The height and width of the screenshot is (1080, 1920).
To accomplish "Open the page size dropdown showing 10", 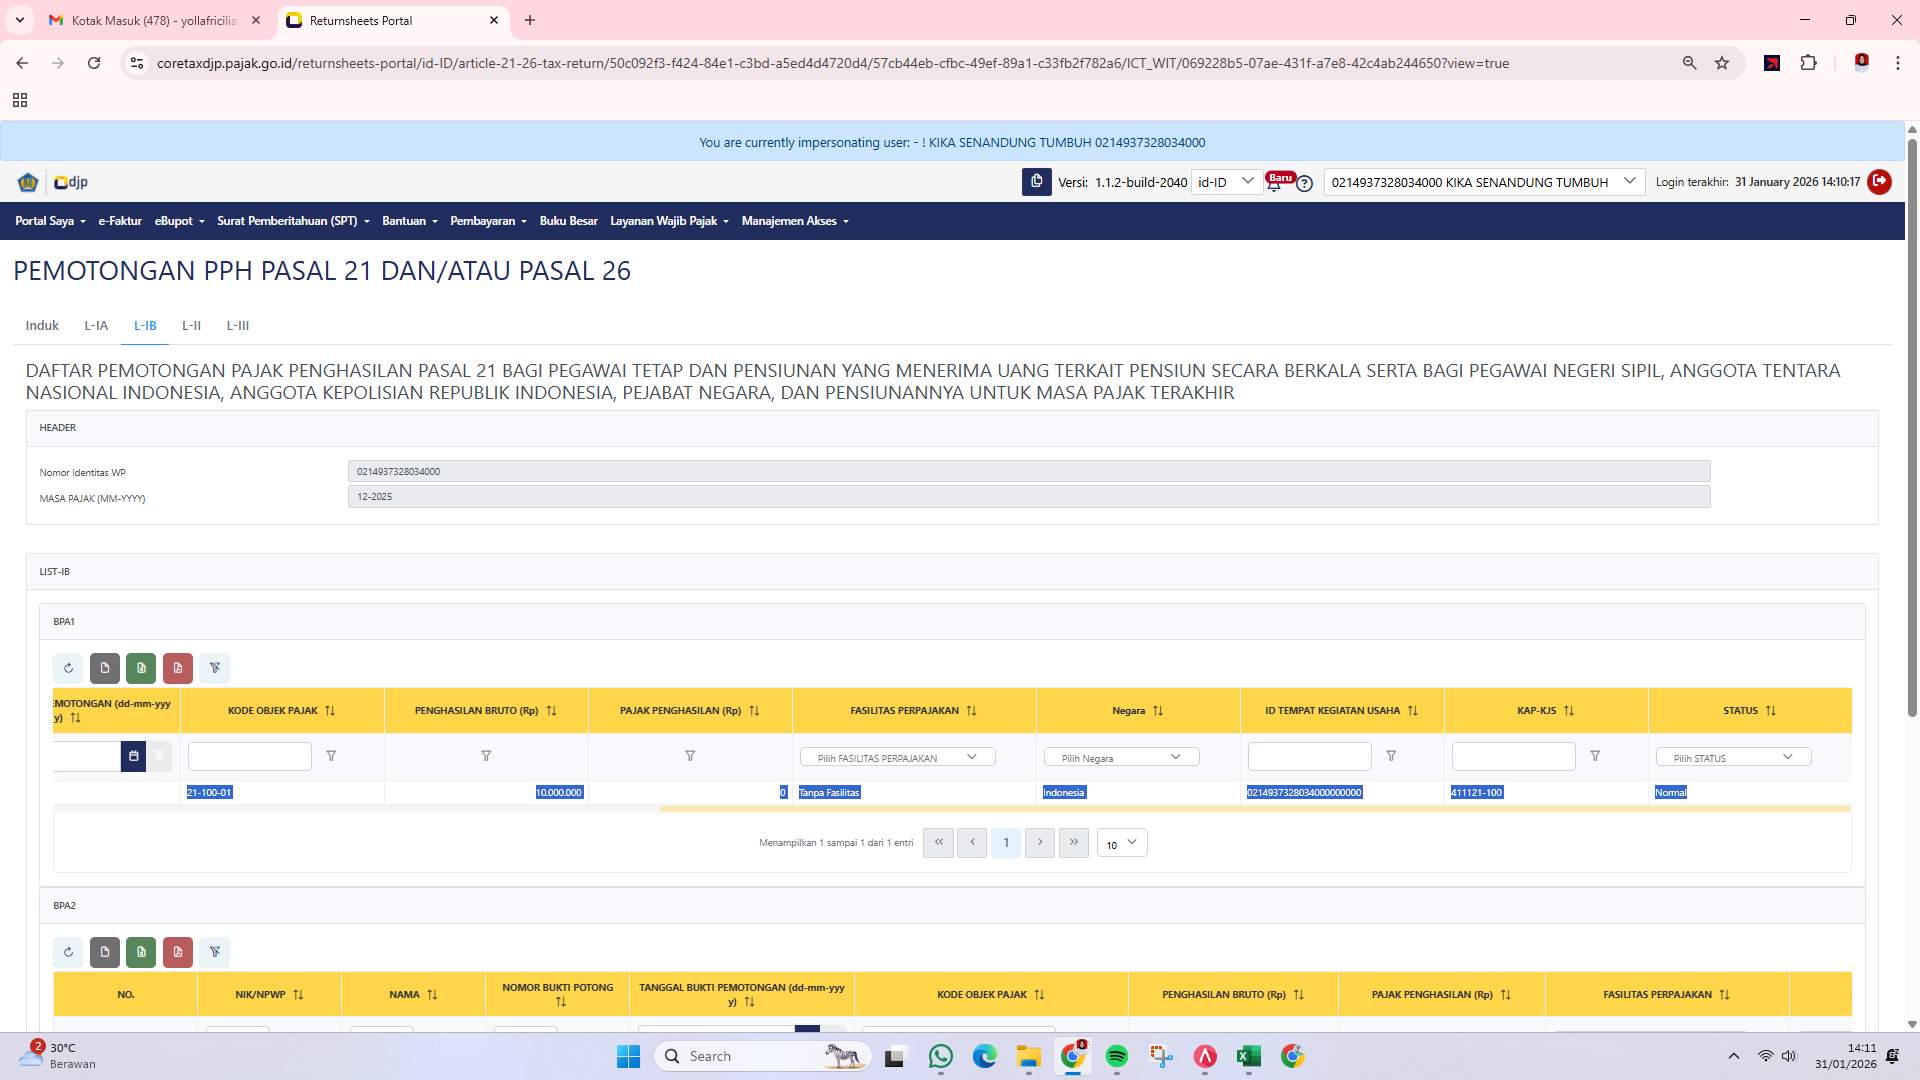I will click(1121, 843).
